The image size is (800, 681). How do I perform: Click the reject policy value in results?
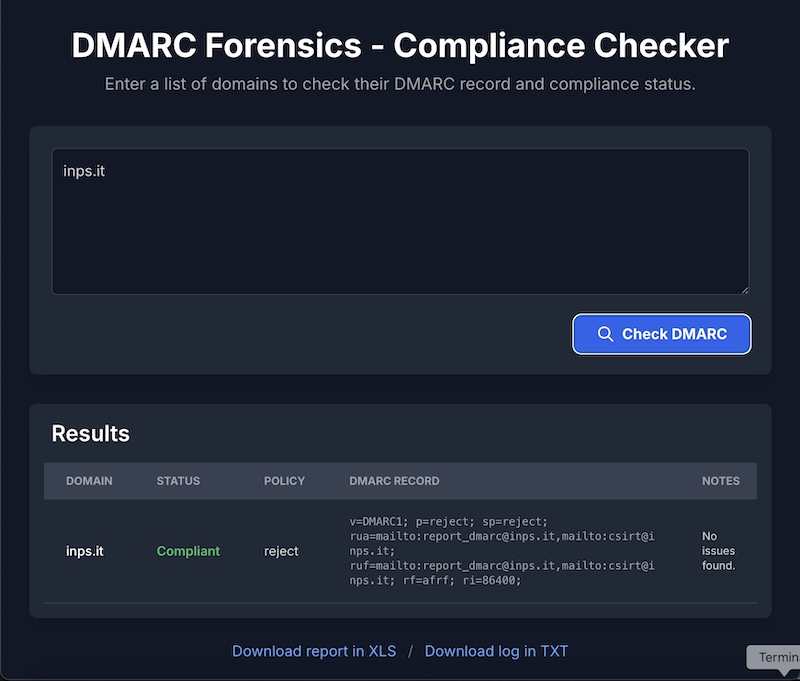point(281,551)
